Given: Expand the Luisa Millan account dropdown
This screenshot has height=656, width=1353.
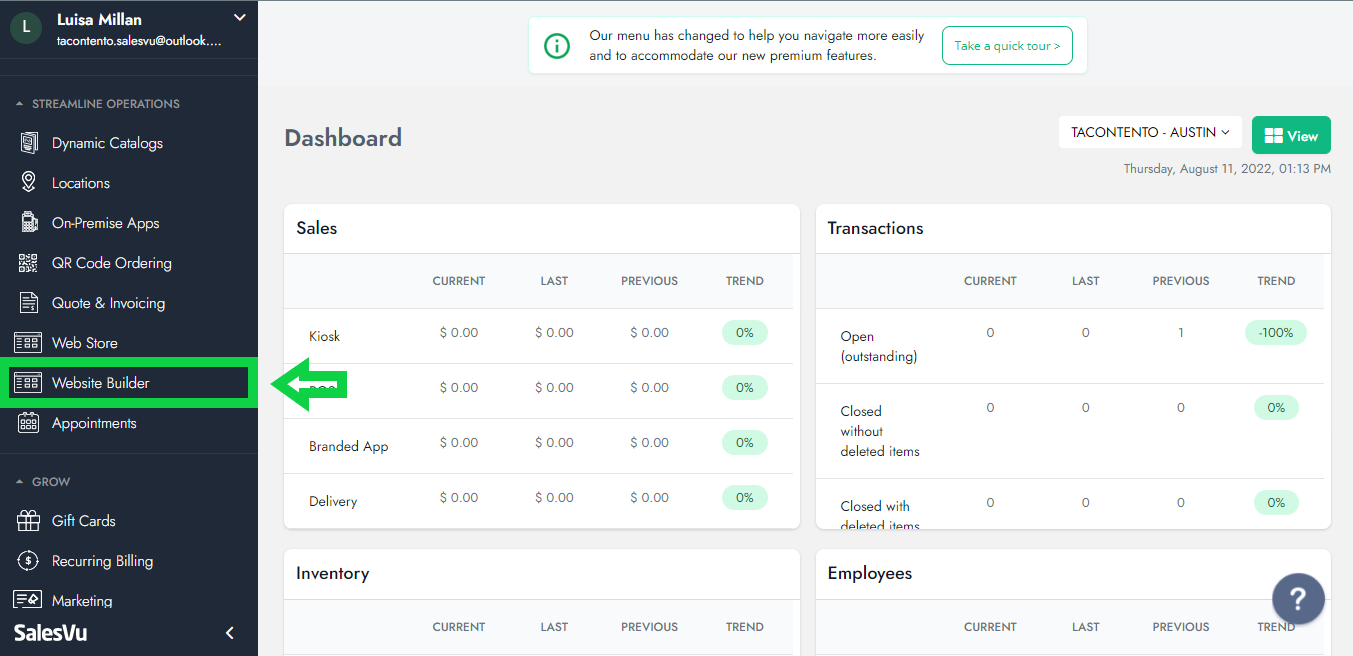Looking at the screenshot, I should (239, 17).
